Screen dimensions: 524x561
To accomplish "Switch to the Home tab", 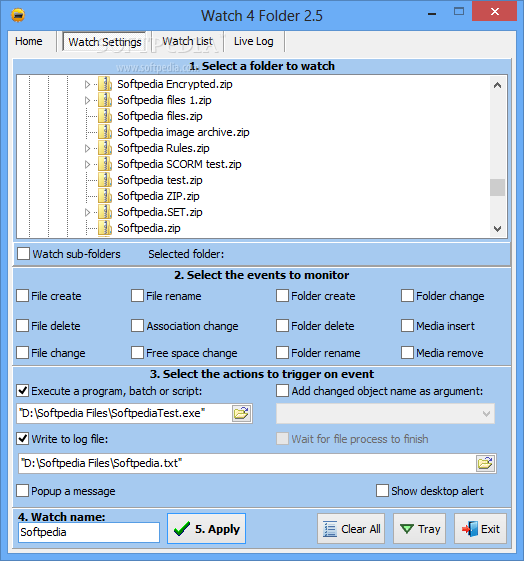I will click(x=29, y=42).
